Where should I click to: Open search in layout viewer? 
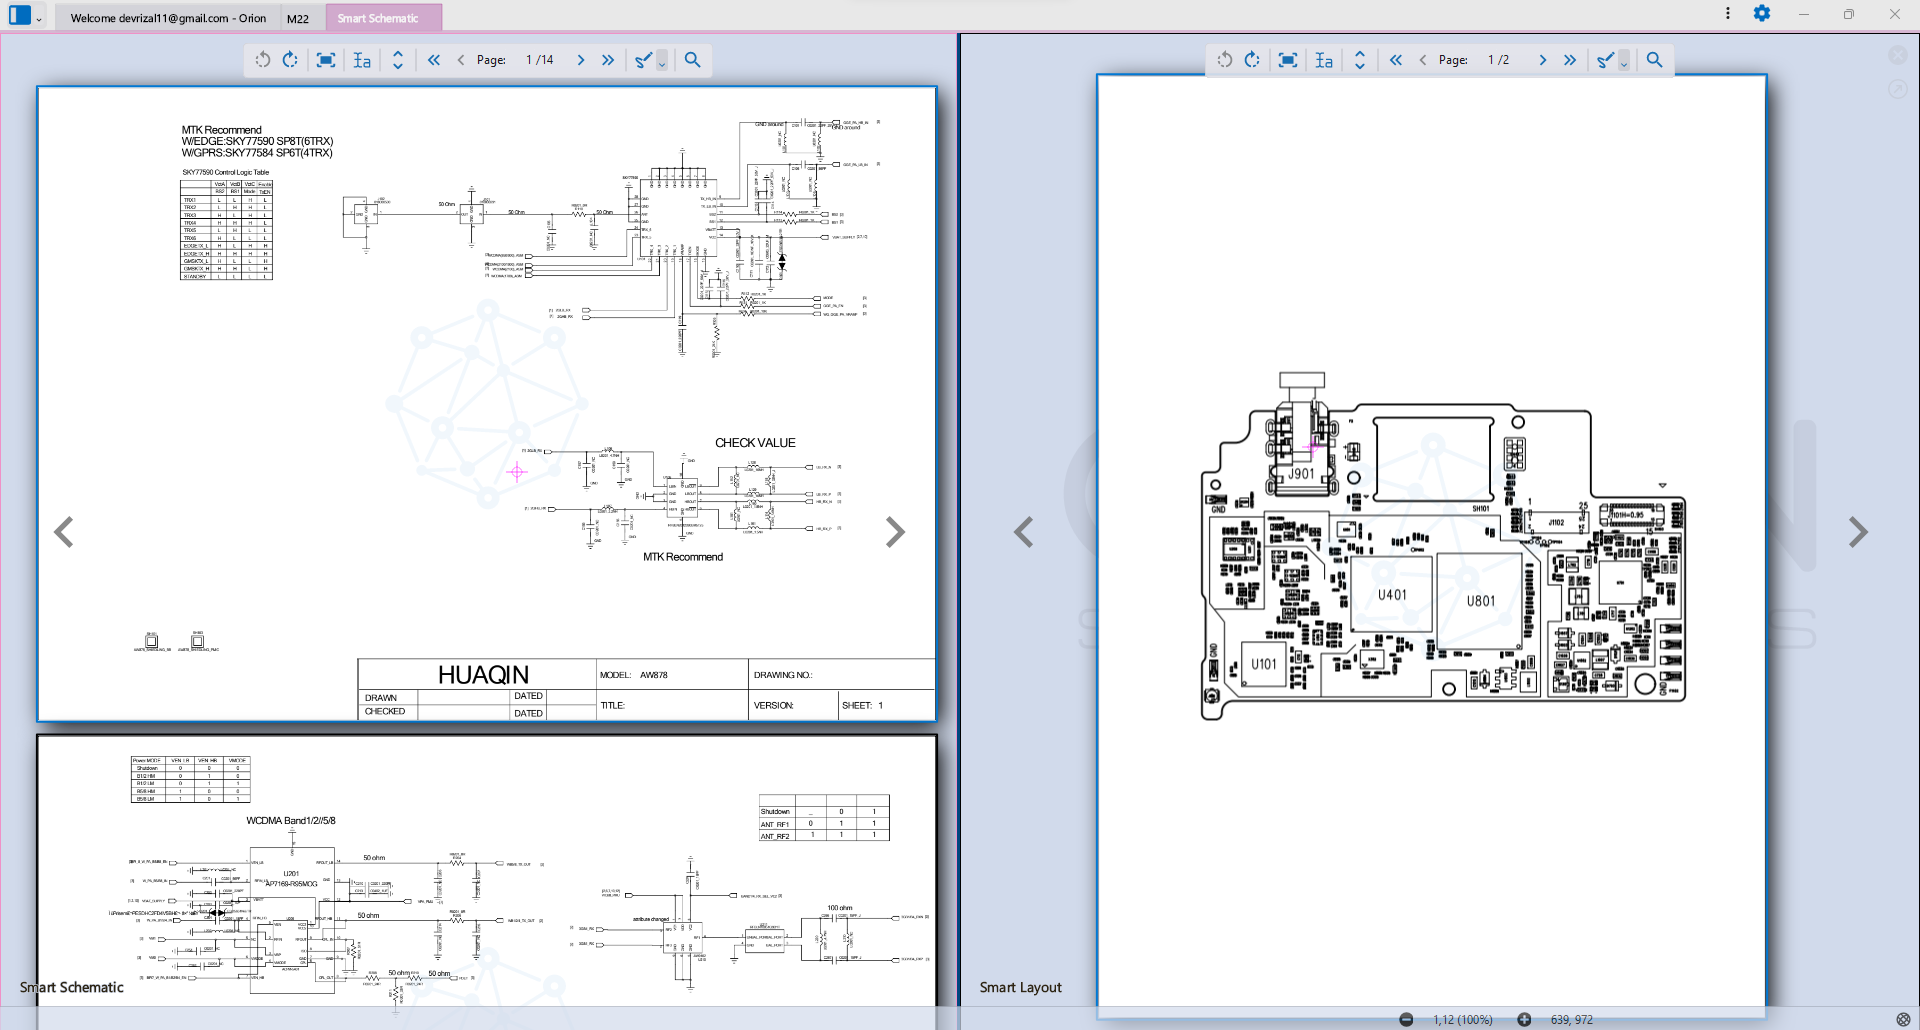click(x=1654, y=60)
